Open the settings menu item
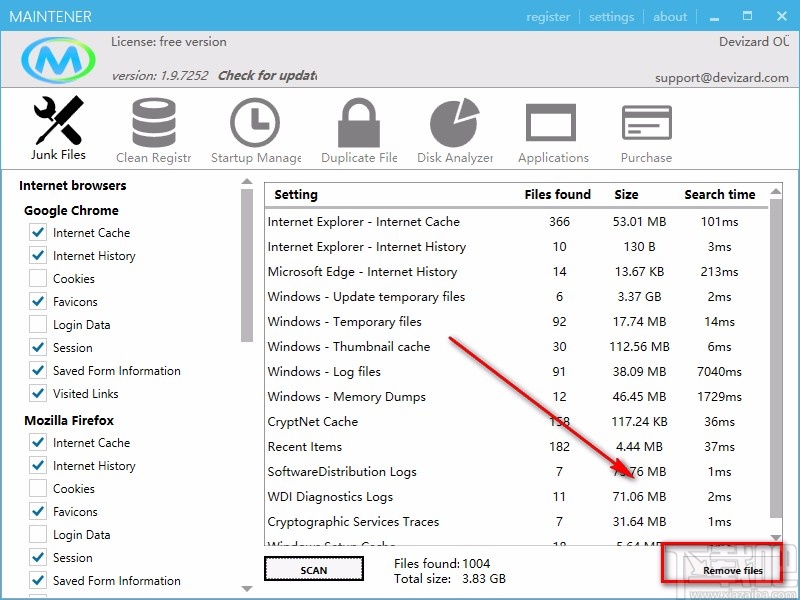 click(x=611, y=17)
